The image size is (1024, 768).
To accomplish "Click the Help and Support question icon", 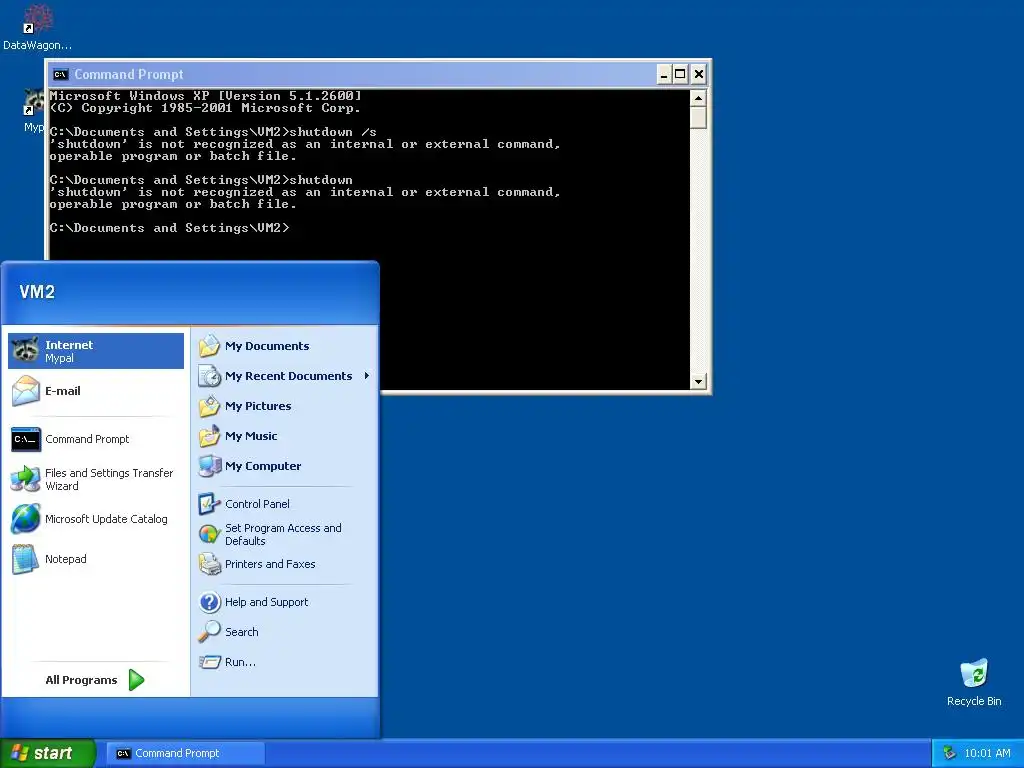I will [210, 601].
